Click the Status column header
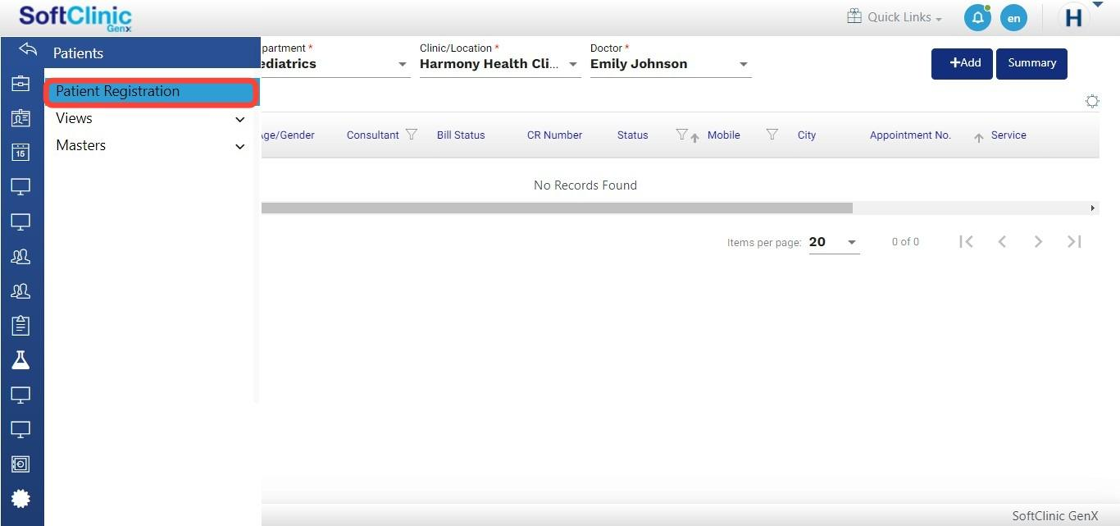 (632, 135)
